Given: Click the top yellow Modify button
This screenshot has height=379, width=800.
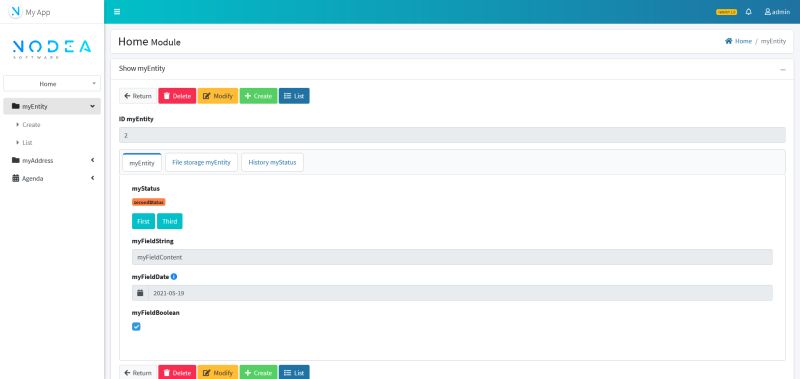Looking at the screenshot, I should click(x=218, y=96).
